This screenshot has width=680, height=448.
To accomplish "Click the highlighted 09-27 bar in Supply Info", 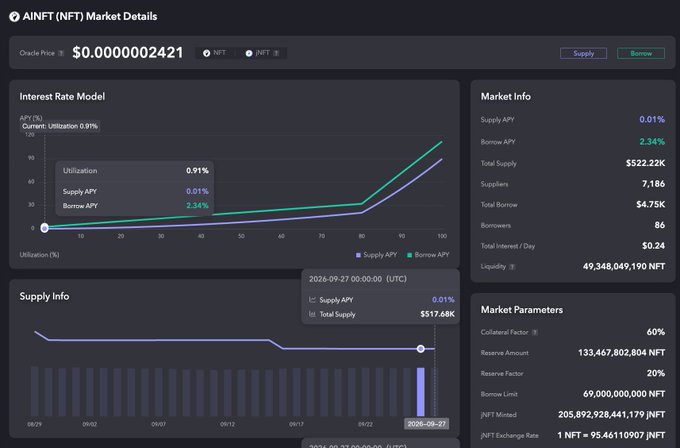I will tap(421, 392).
